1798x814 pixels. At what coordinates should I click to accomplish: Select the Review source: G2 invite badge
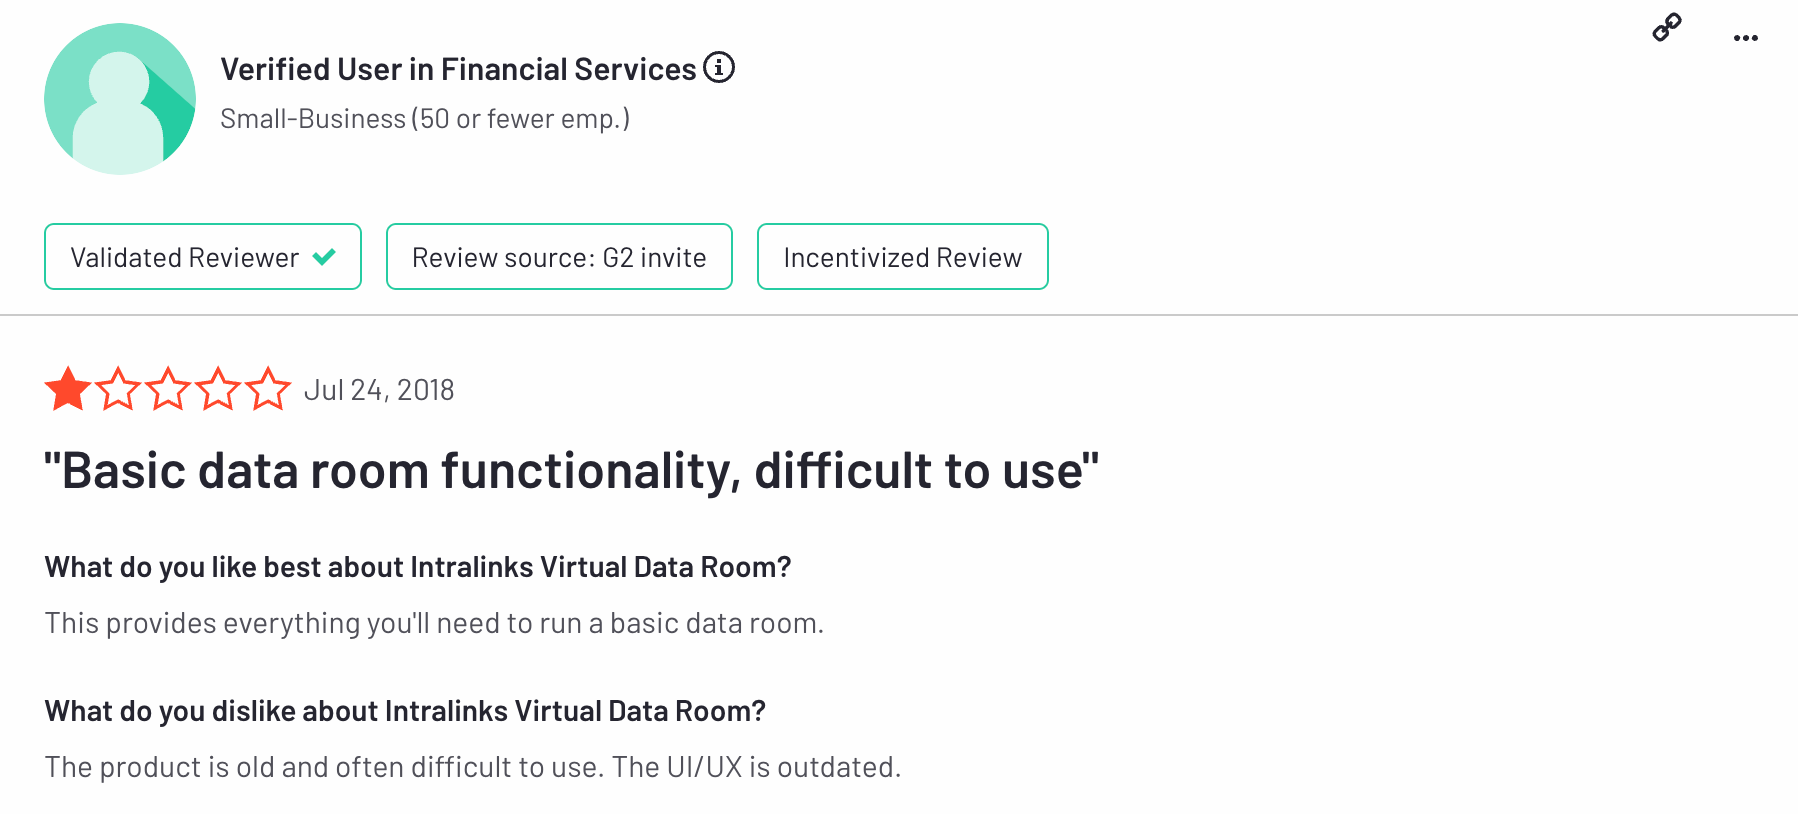tap(559, 257)
